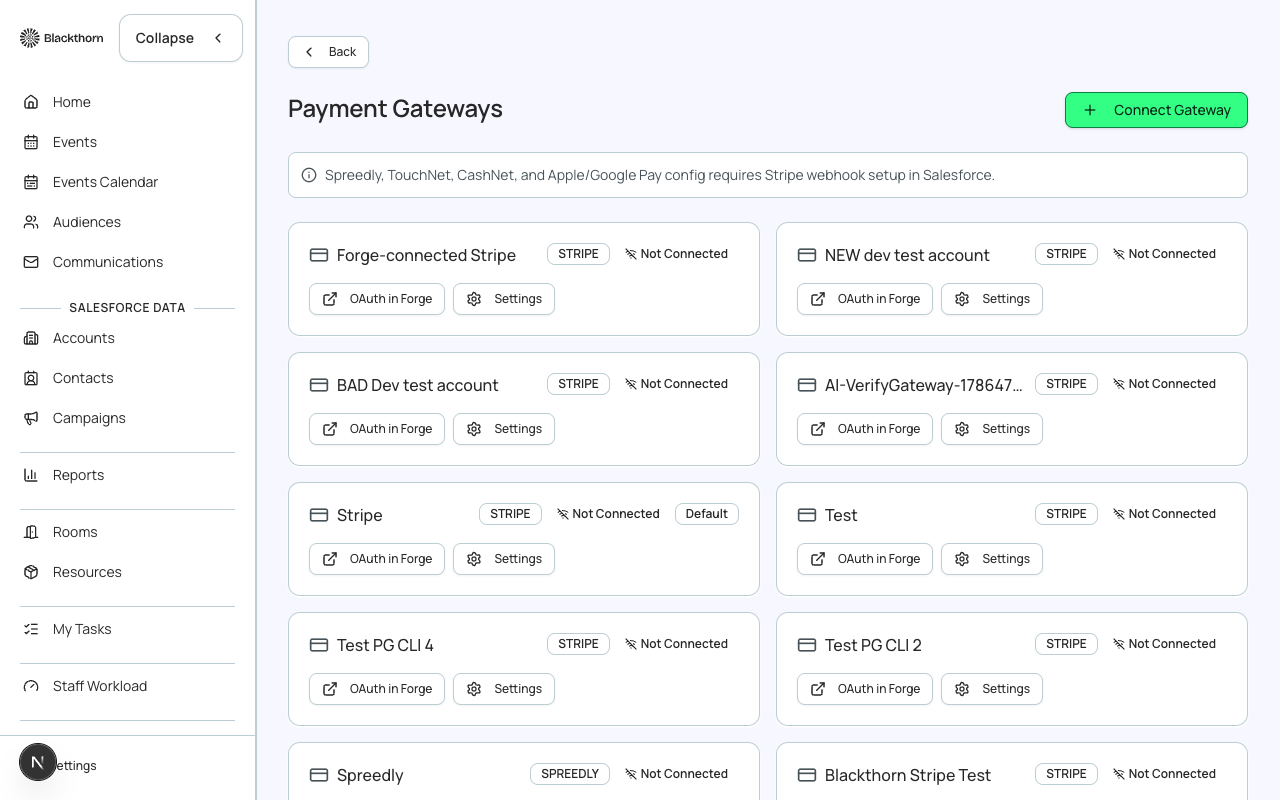Click card icon beside BAD Dev test account
This screenshot has height=800, width=1280.
coord(319,385)
